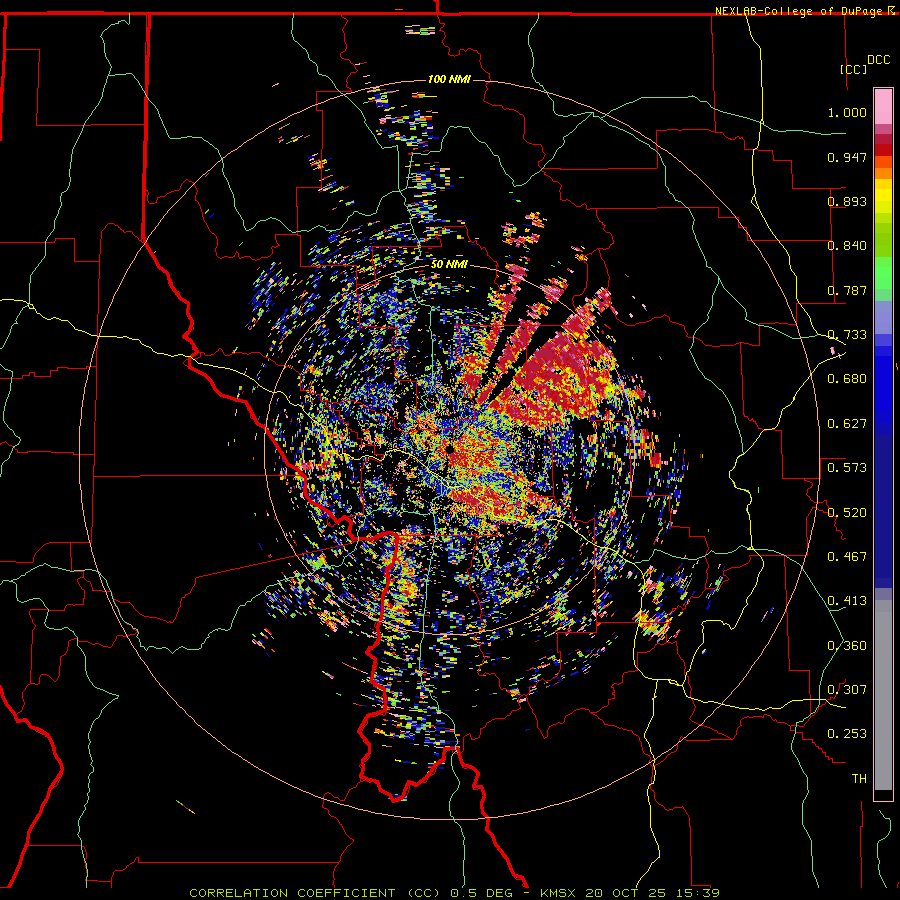
Task: Click the 0.5 DEG elevation text
Action: coord(483,893)
